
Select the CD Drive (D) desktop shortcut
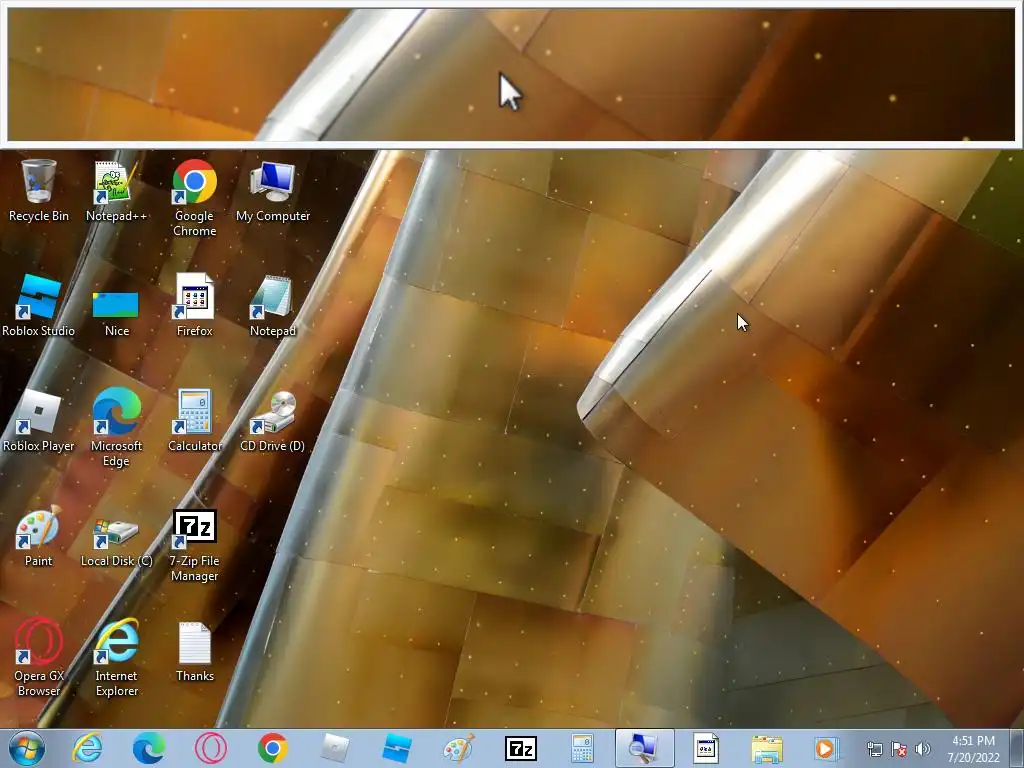[273, 420]
